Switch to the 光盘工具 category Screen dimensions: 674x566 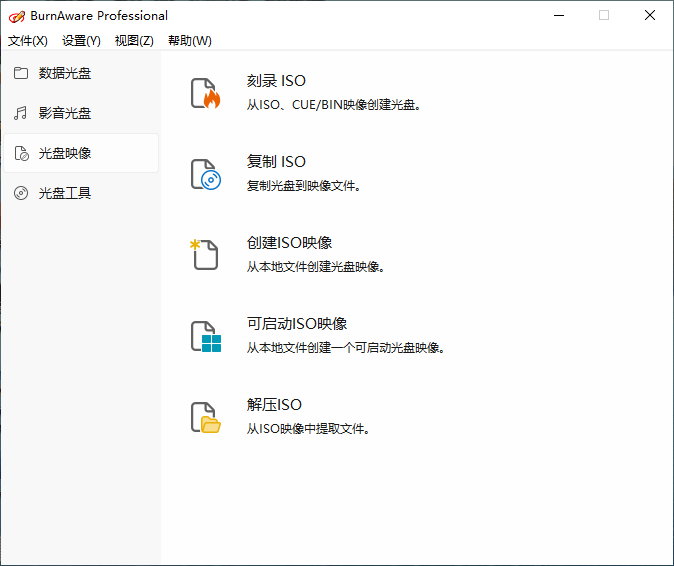coord(81,193)
